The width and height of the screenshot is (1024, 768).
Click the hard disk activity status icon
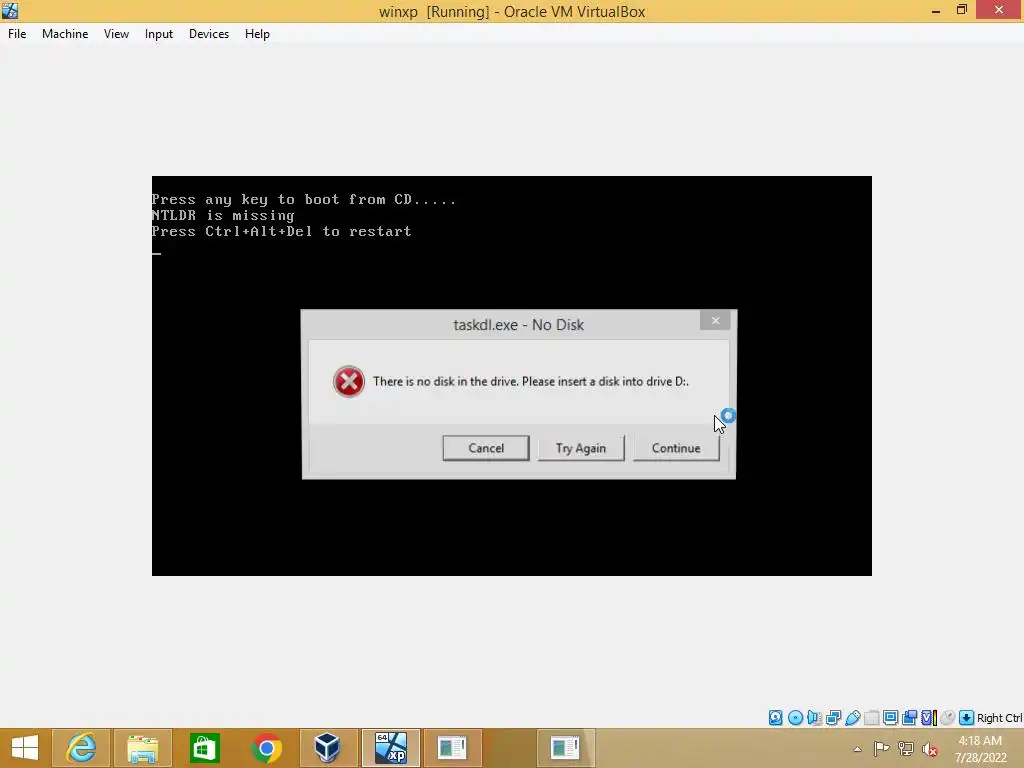click(x=775, y=718)
